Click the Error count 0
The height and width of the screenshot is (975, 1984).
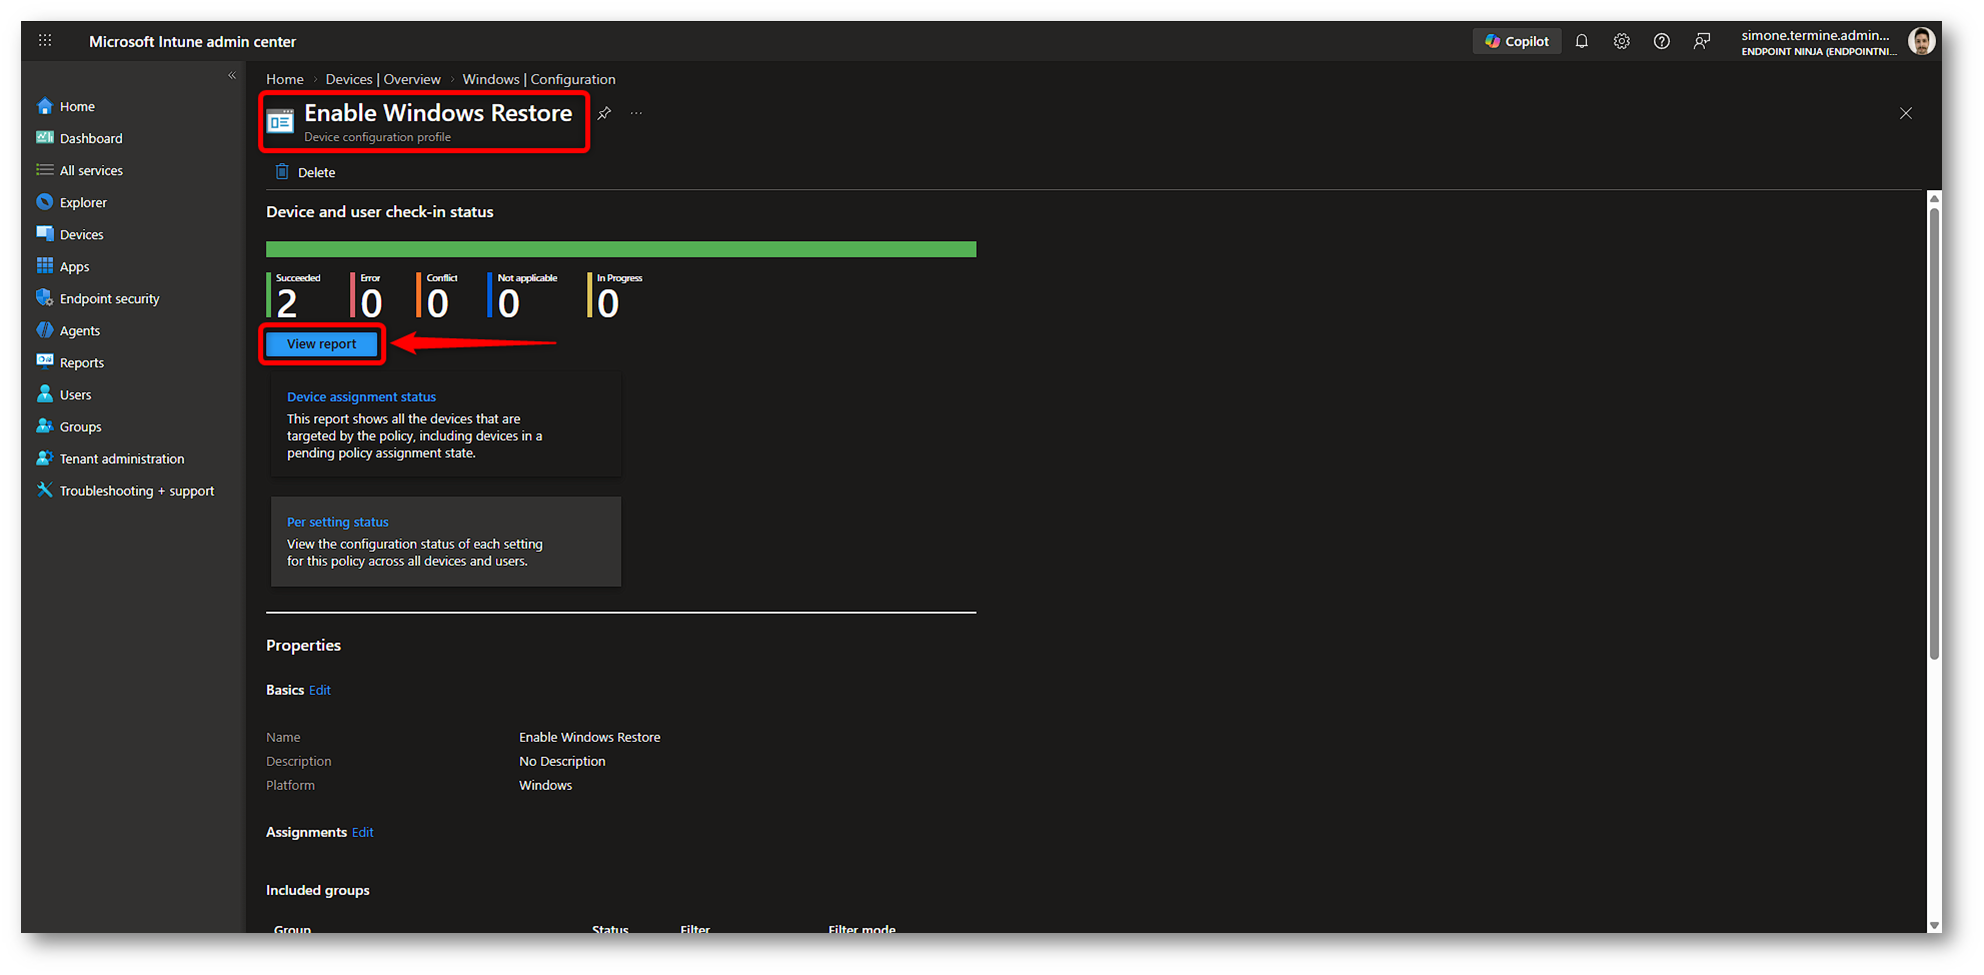point(371,303)
